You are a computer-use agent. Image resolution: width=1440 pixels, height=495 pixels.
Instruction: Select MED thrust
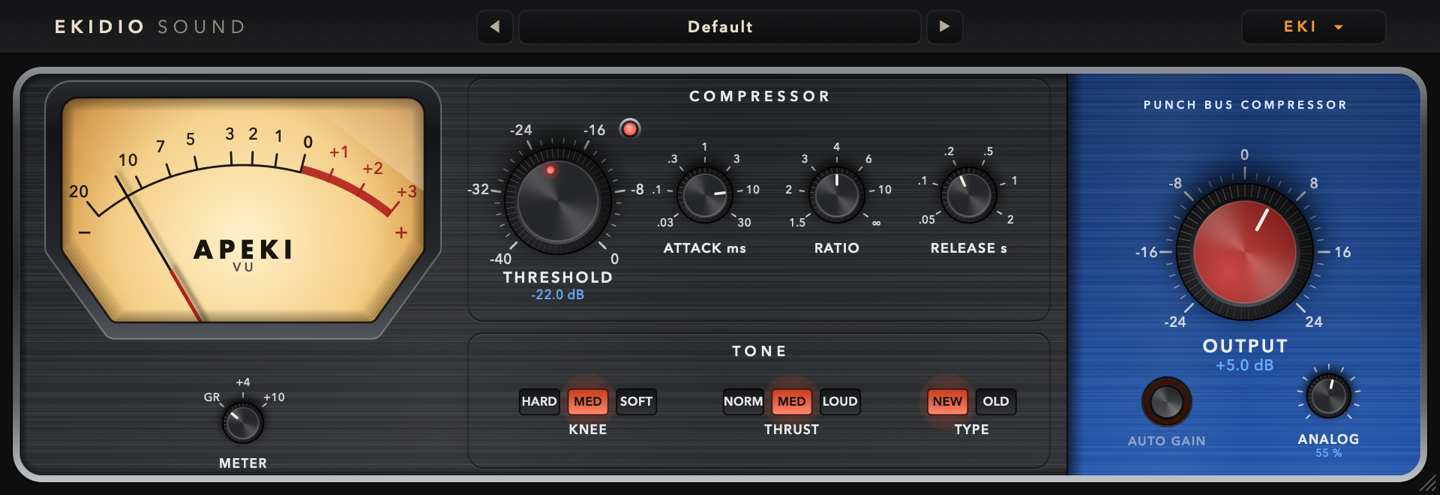[x=792, y=402]
